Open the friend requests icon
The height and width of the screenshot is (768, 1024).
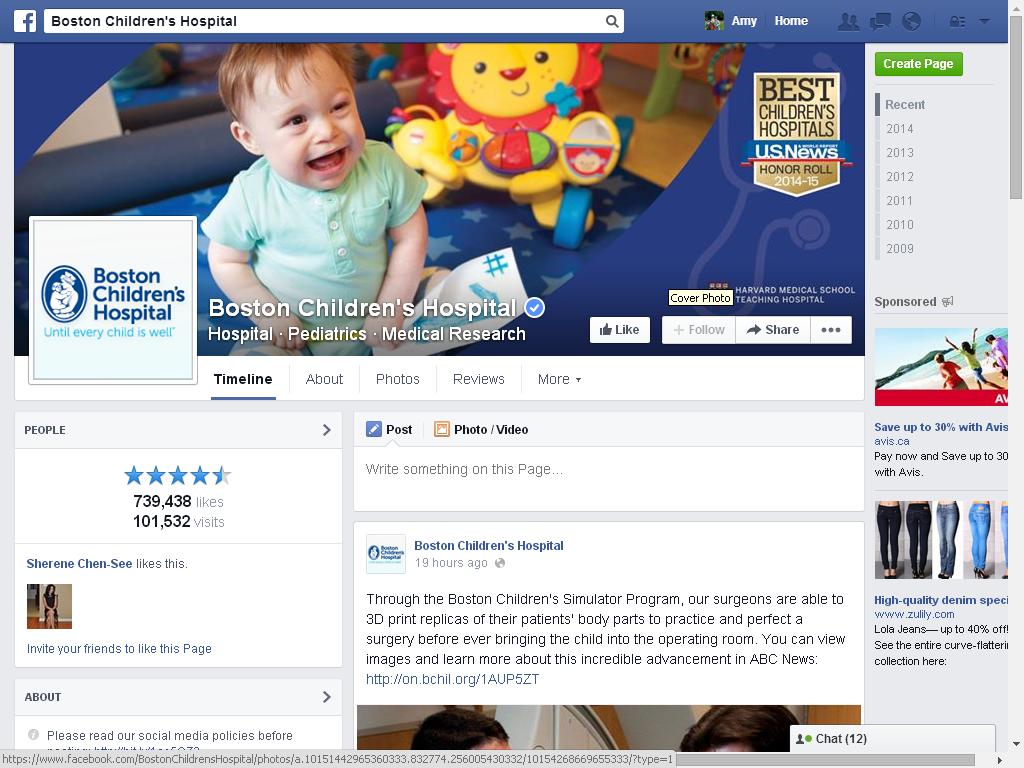848,22
